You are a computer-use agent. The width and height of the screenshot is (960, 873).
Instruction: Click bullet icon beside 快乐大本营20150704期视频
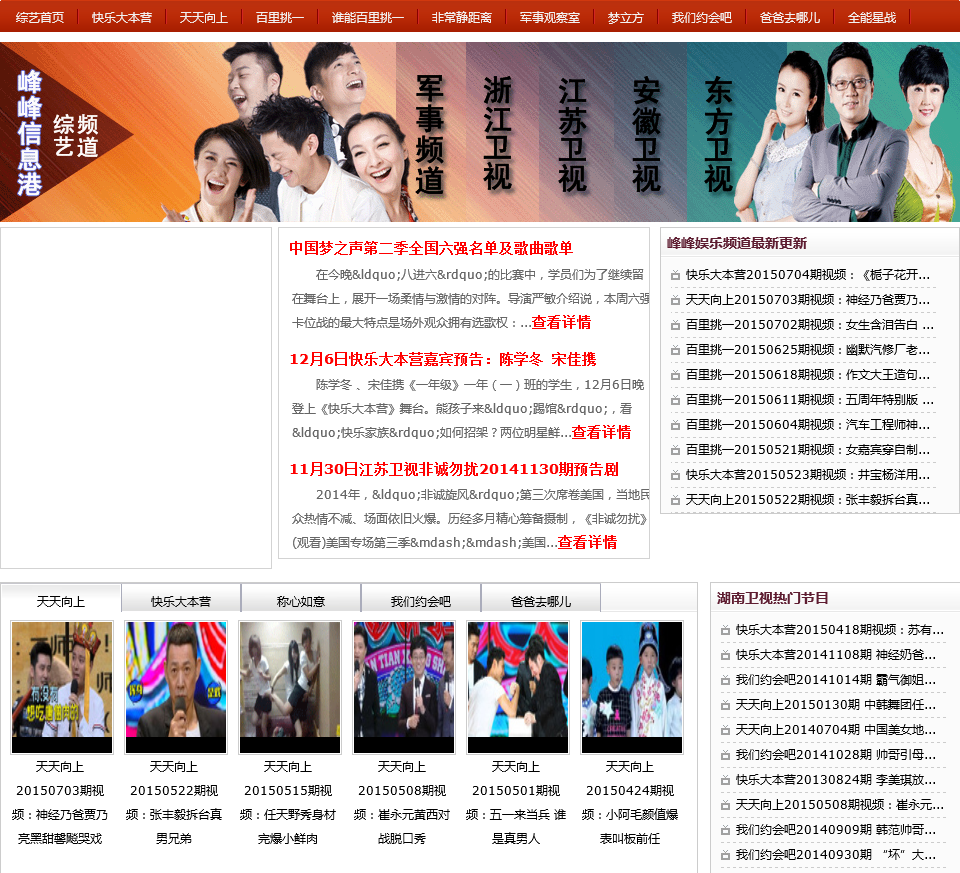675,275
